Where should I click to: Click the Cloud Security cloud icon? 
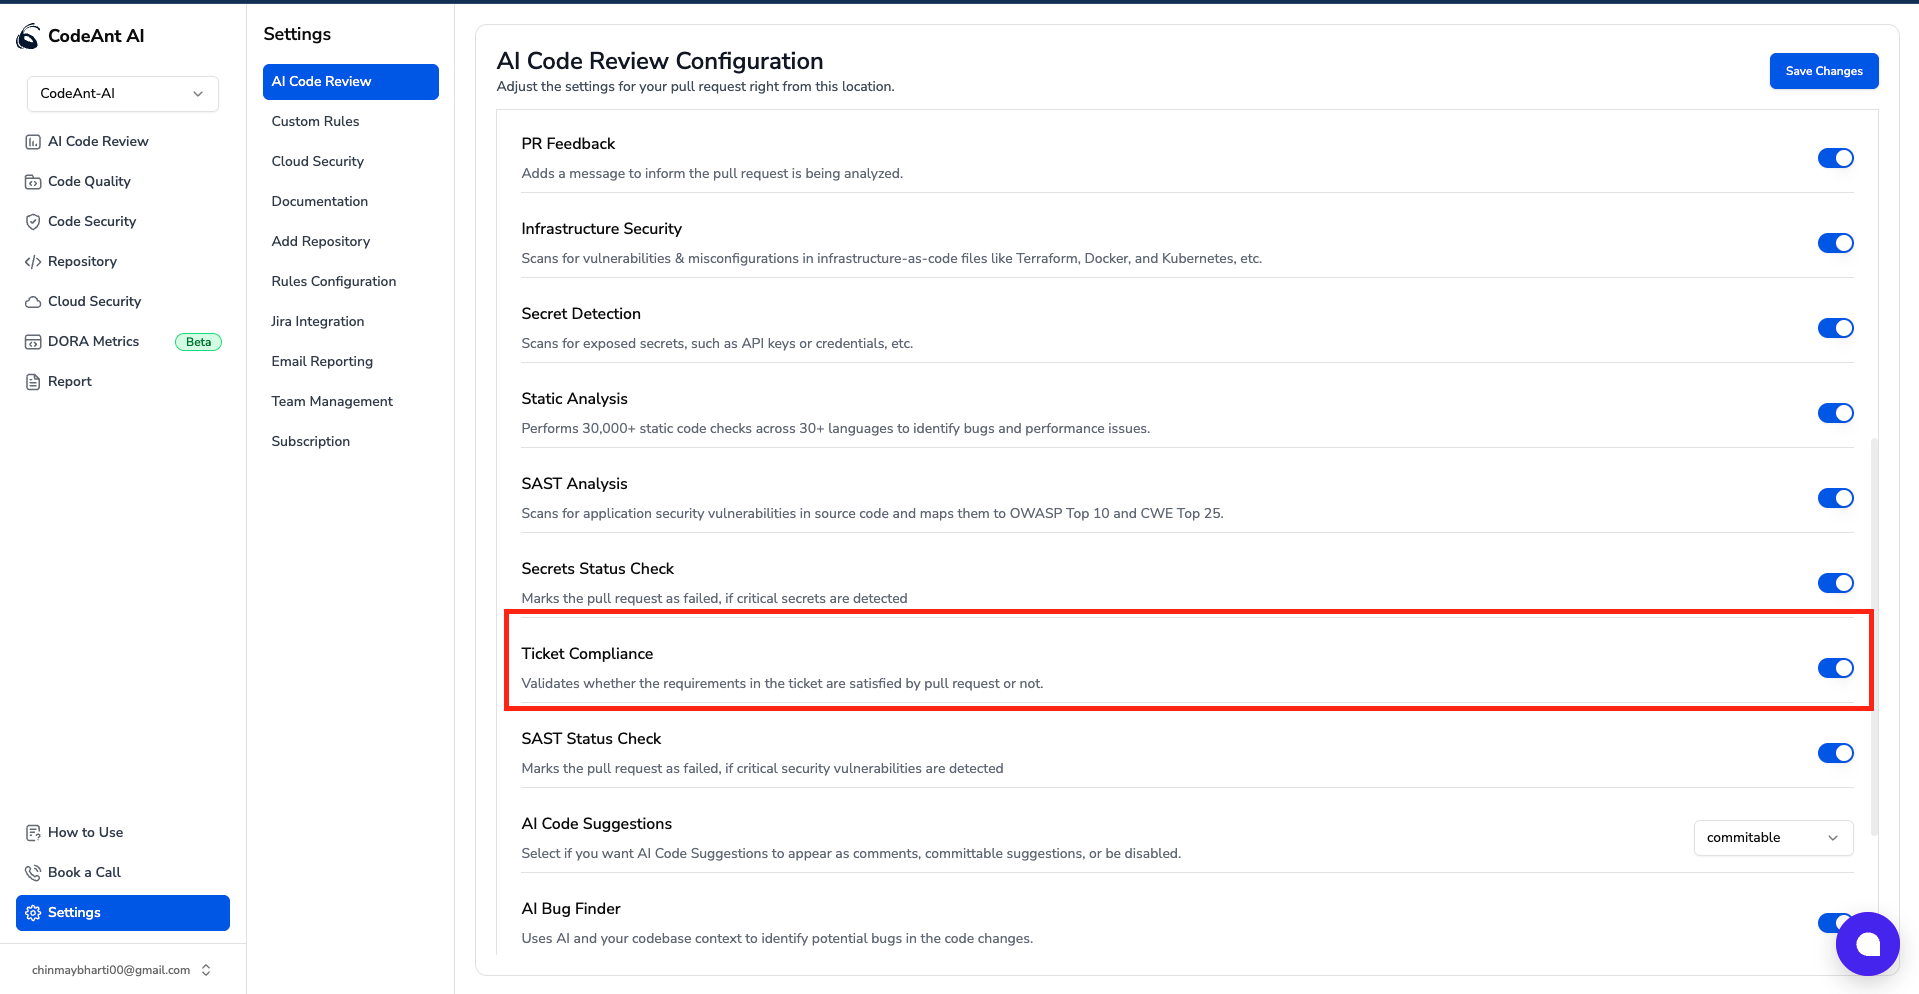click(x=33, y=302)
